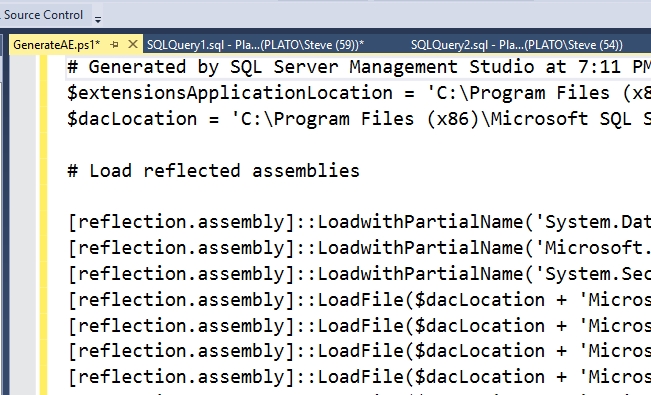Screen dimensions: 651x395
Task: Click the $dacLocation variable at line start
Action: [132, 119]
